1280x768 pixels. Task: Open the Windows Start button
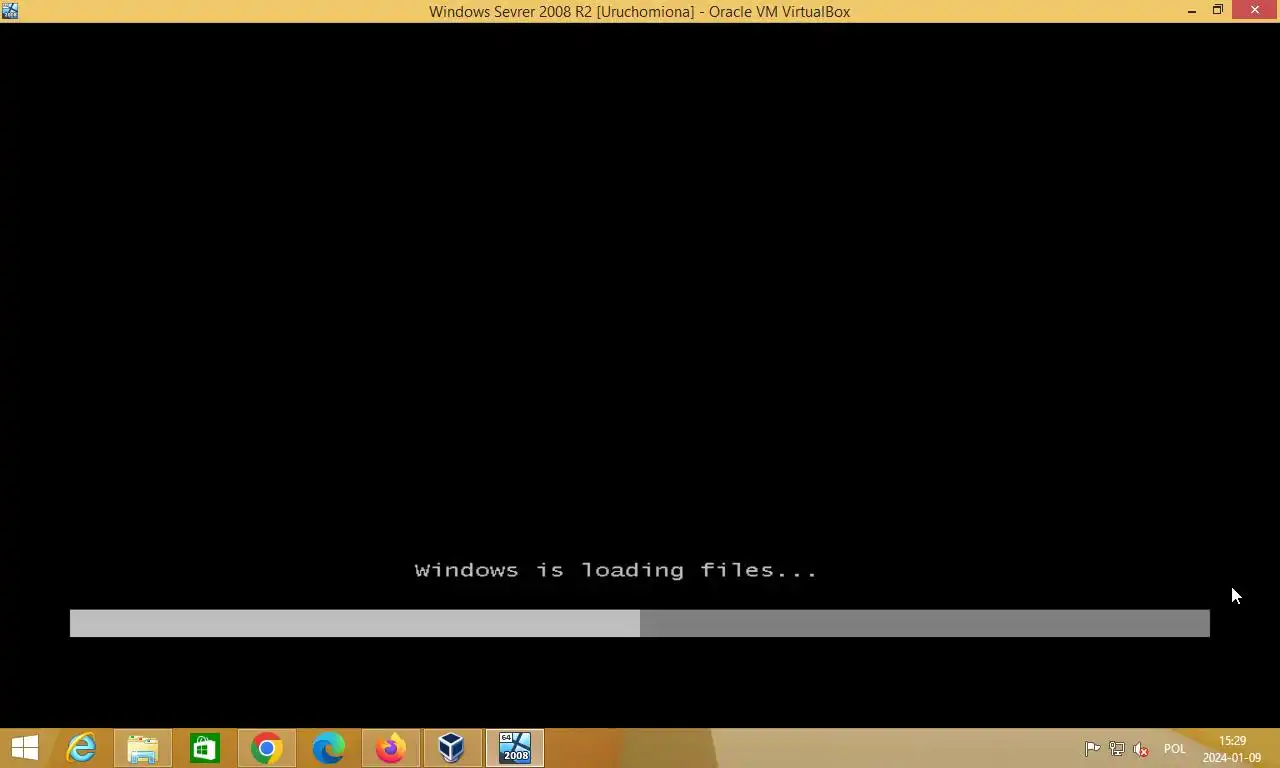pyautogui.click(x=24, y=748)
